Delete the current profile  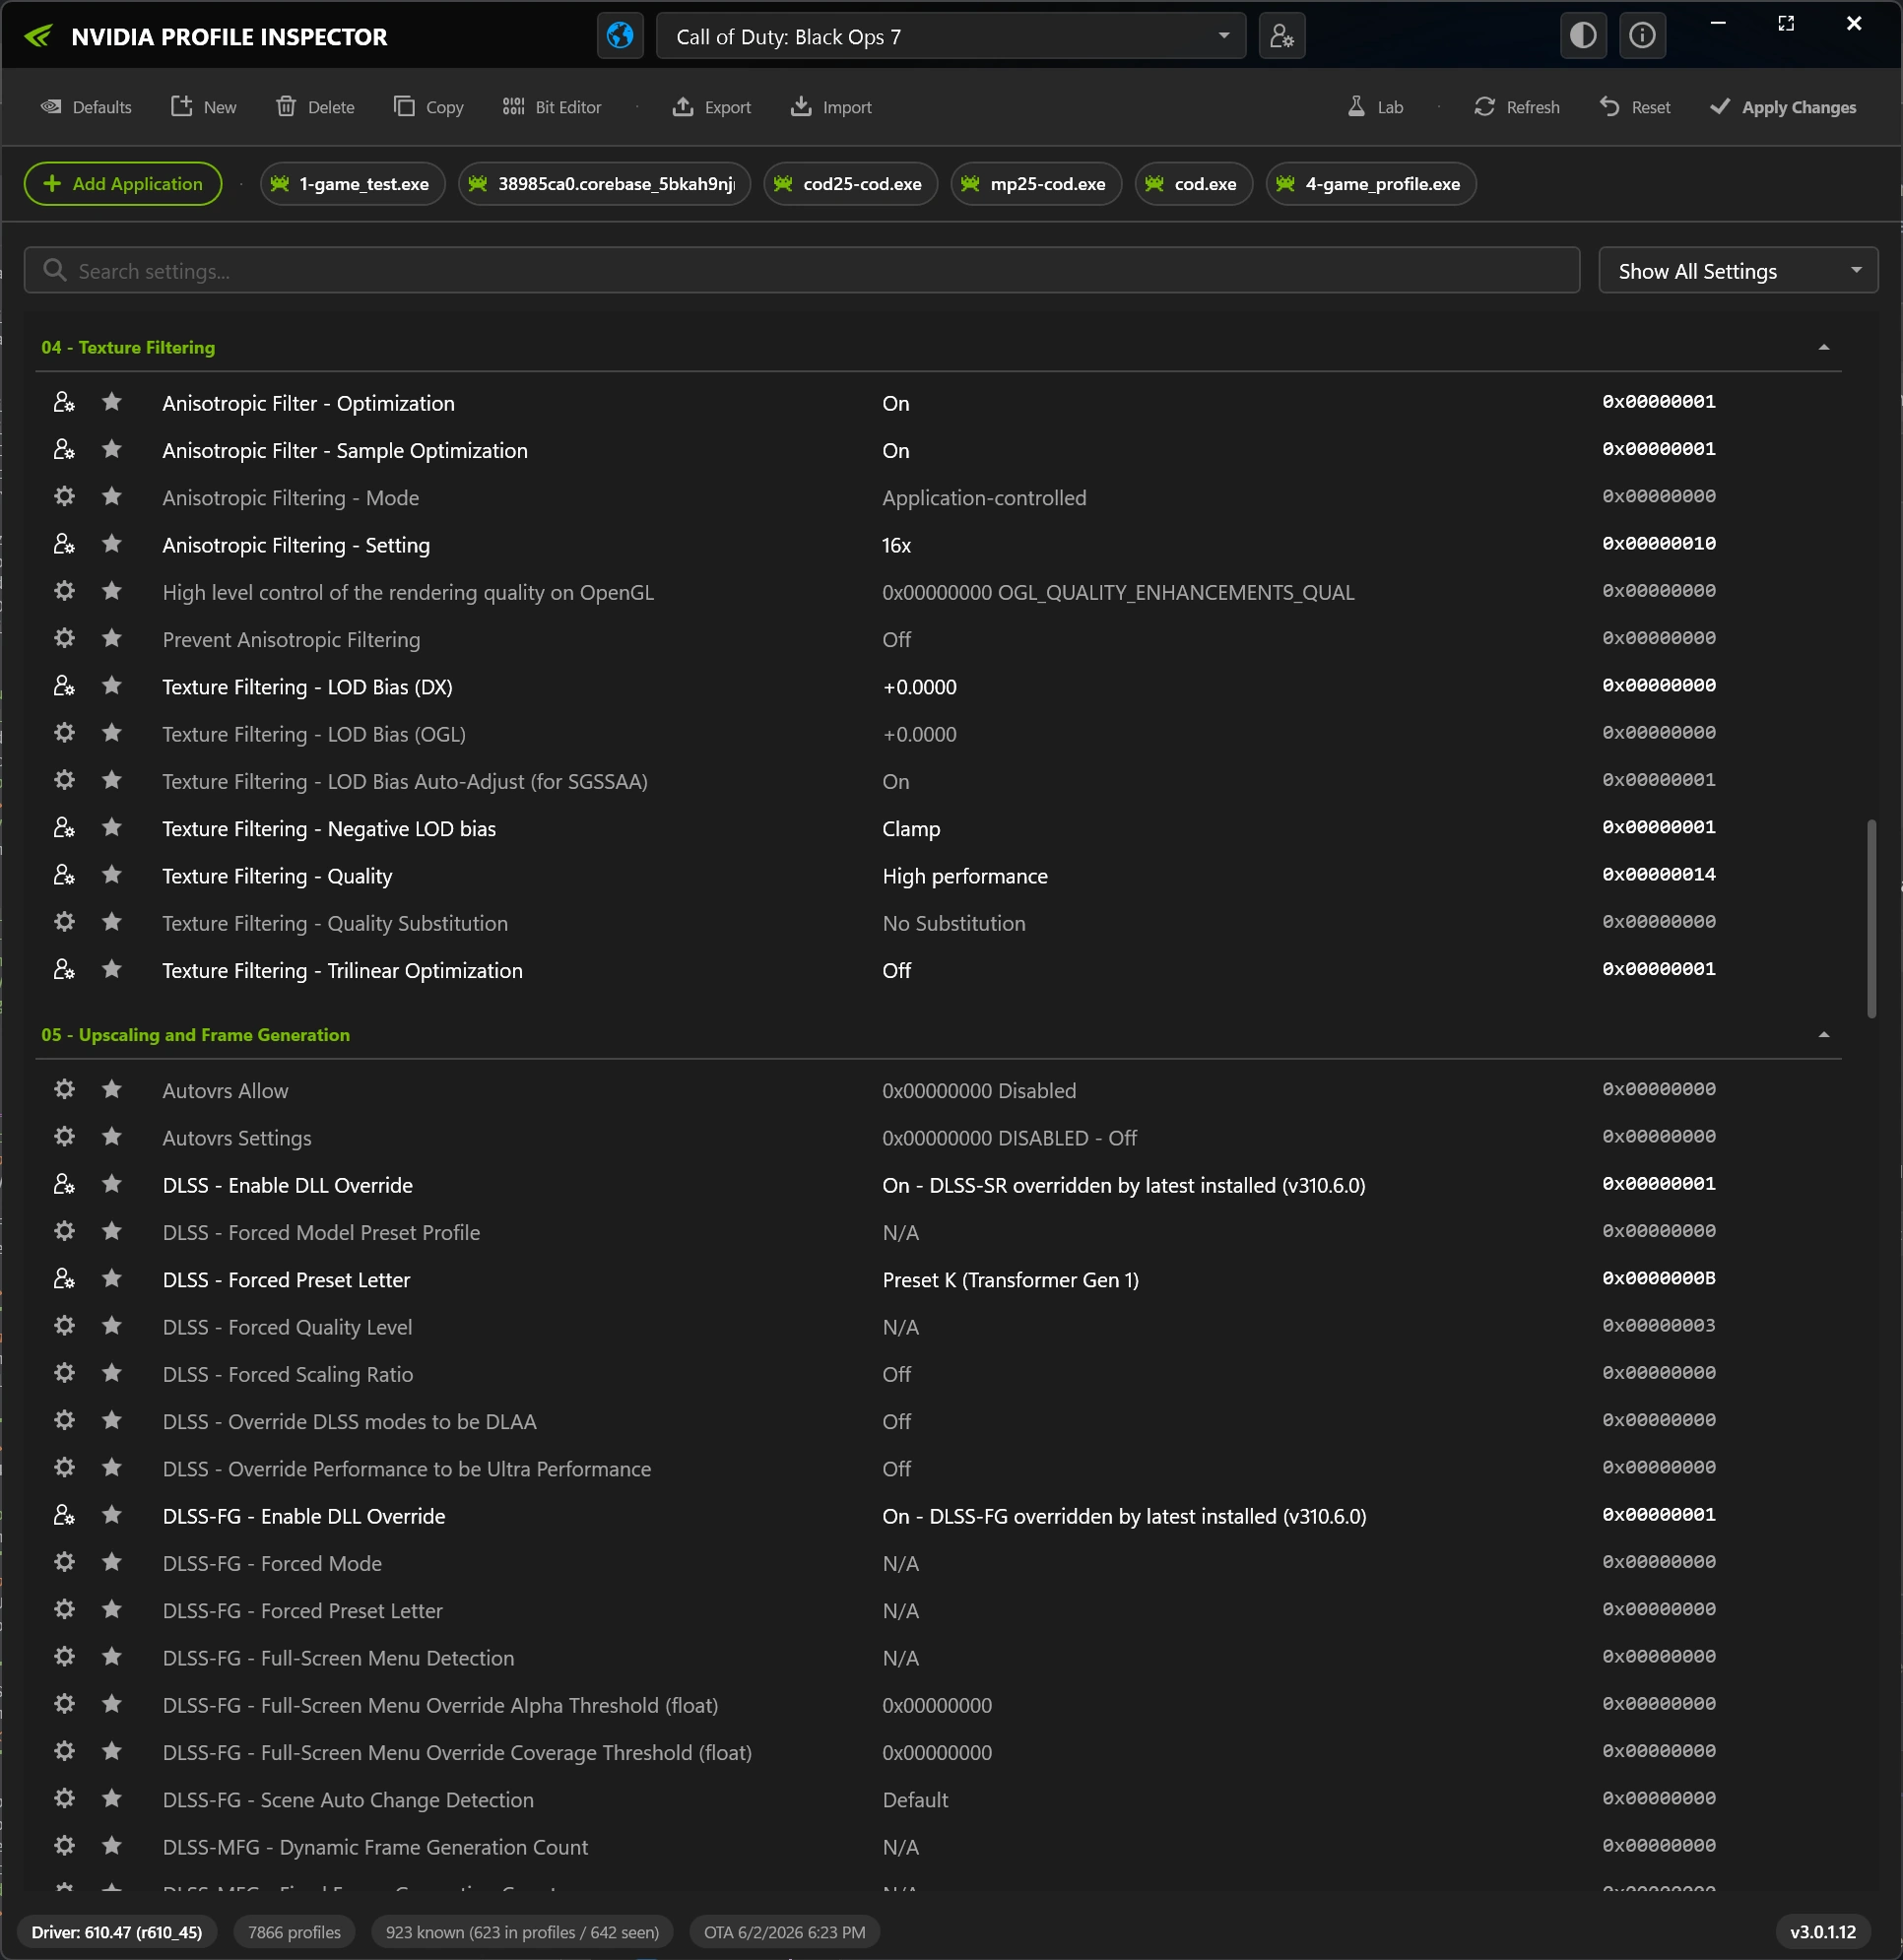(x=315, y=107)
